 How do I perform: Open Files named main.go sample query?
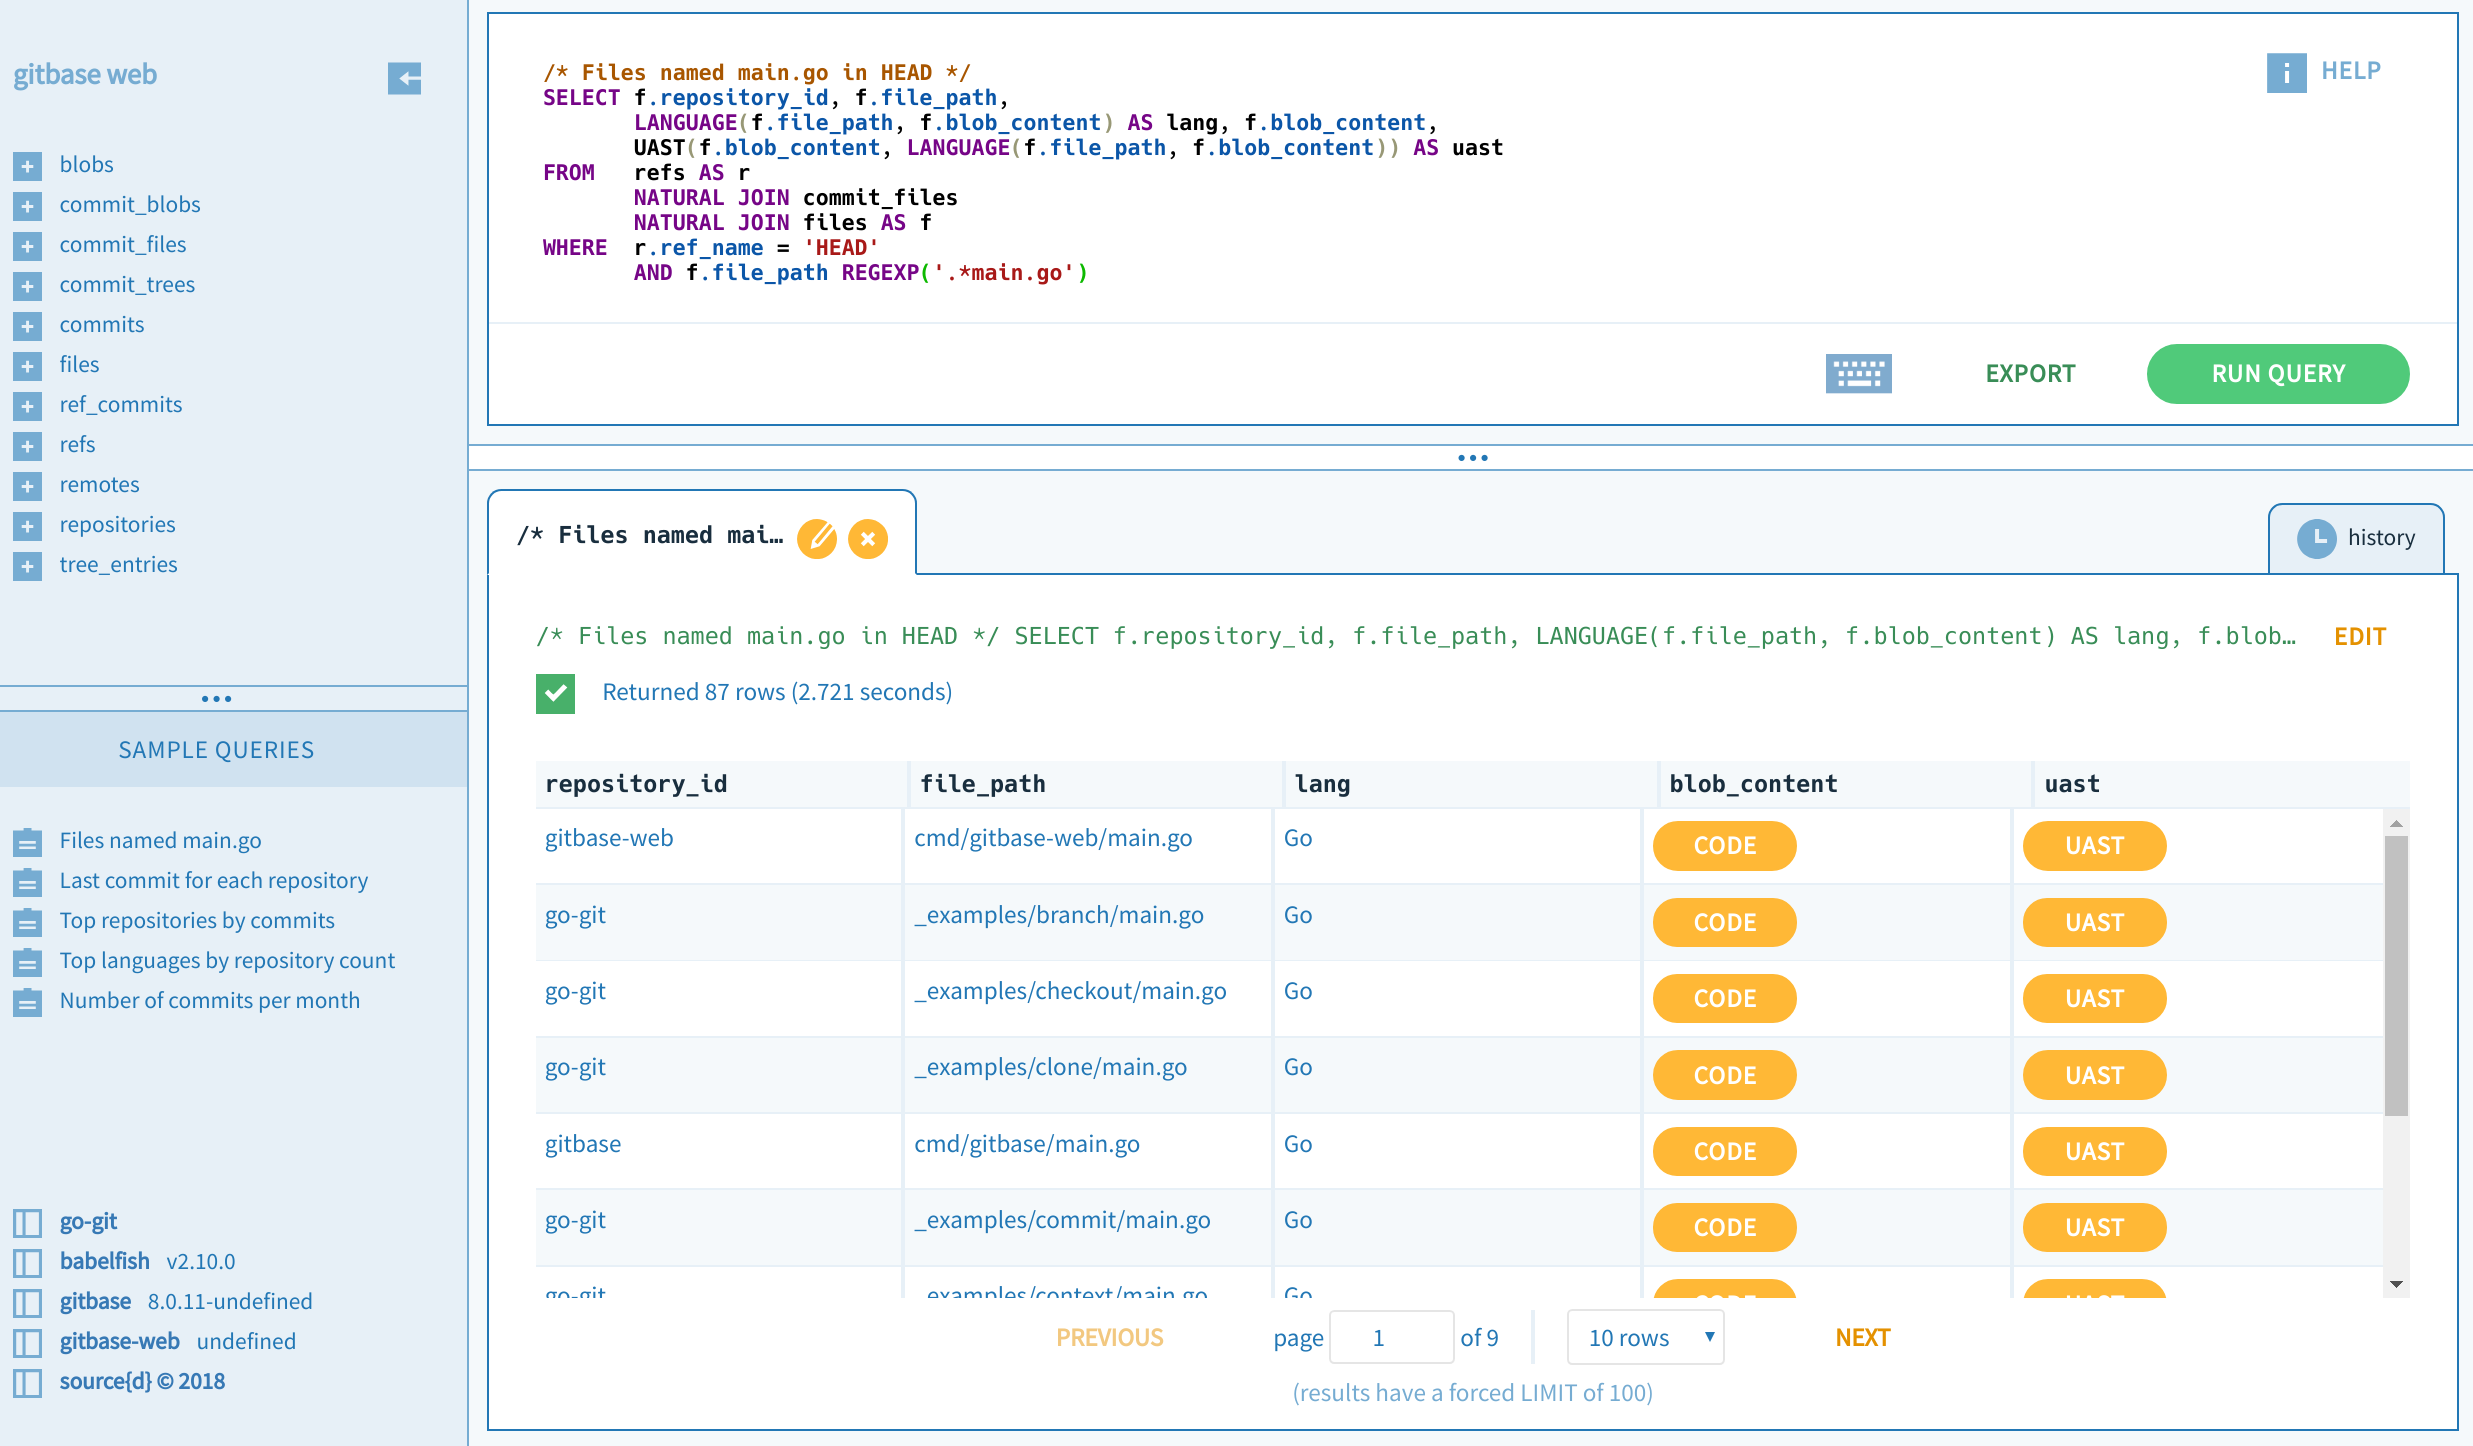click(x=160, y=840)
